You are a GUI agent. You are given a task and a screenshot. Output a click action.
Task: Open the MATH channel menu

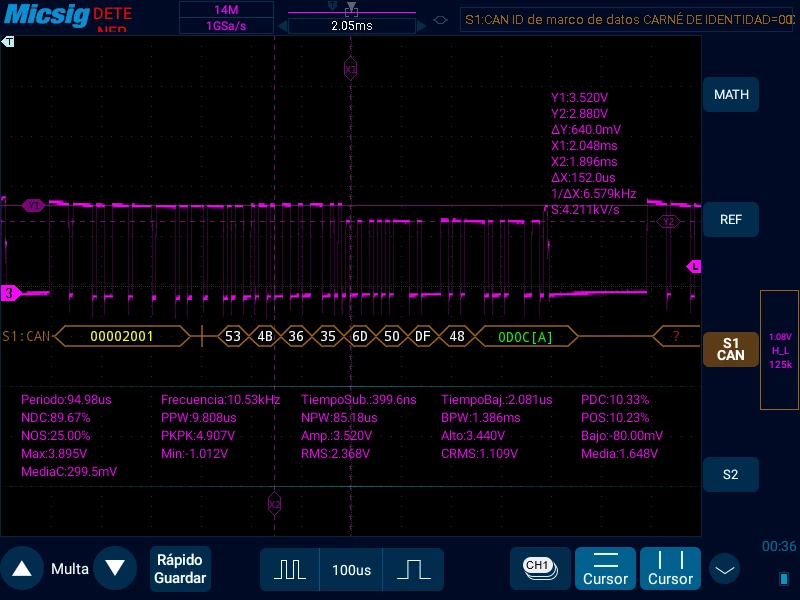731,94
